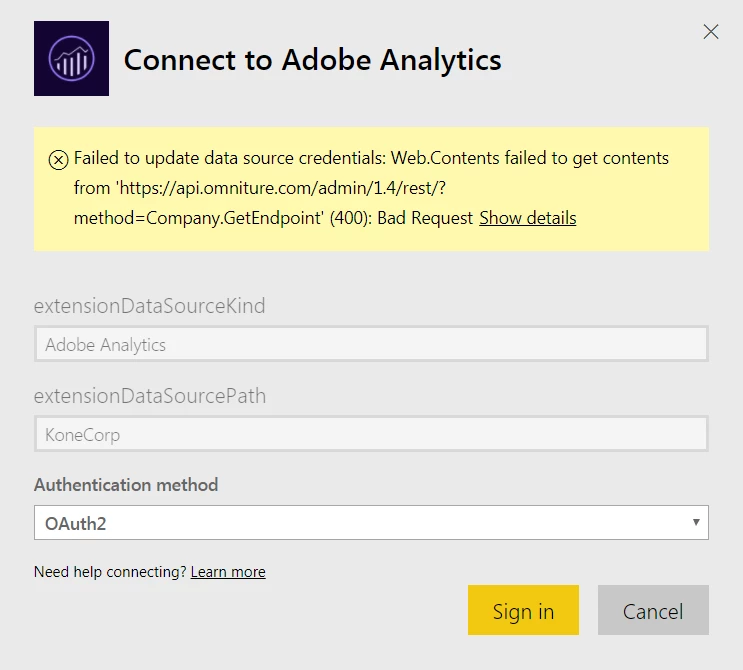
Task: Click the KoneCorp data source path field
Action: [x=371, y=435]
